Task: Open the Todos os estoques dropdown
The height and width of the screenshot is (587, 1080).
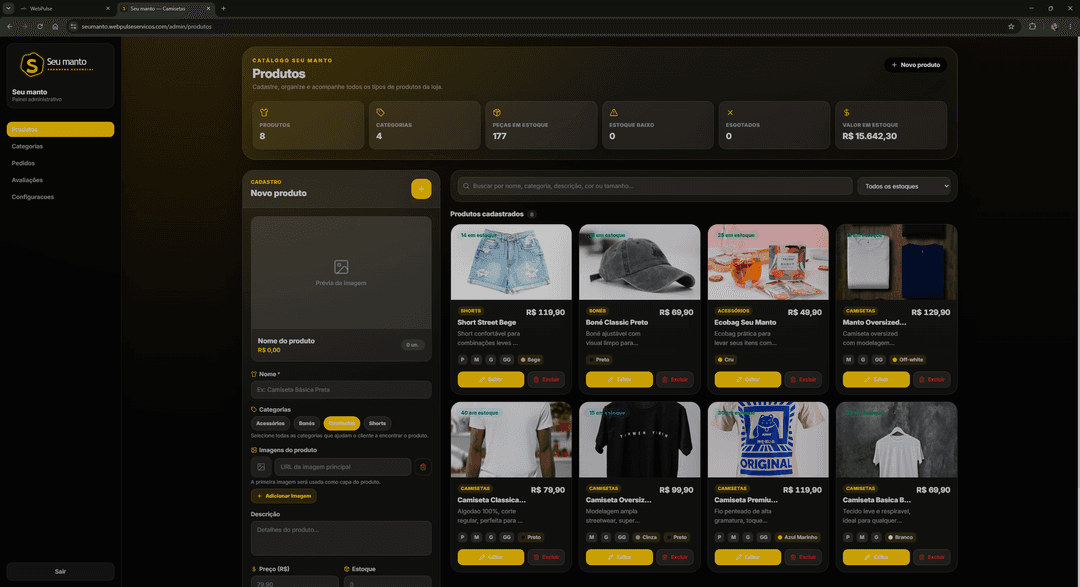Action: [904, 186]
